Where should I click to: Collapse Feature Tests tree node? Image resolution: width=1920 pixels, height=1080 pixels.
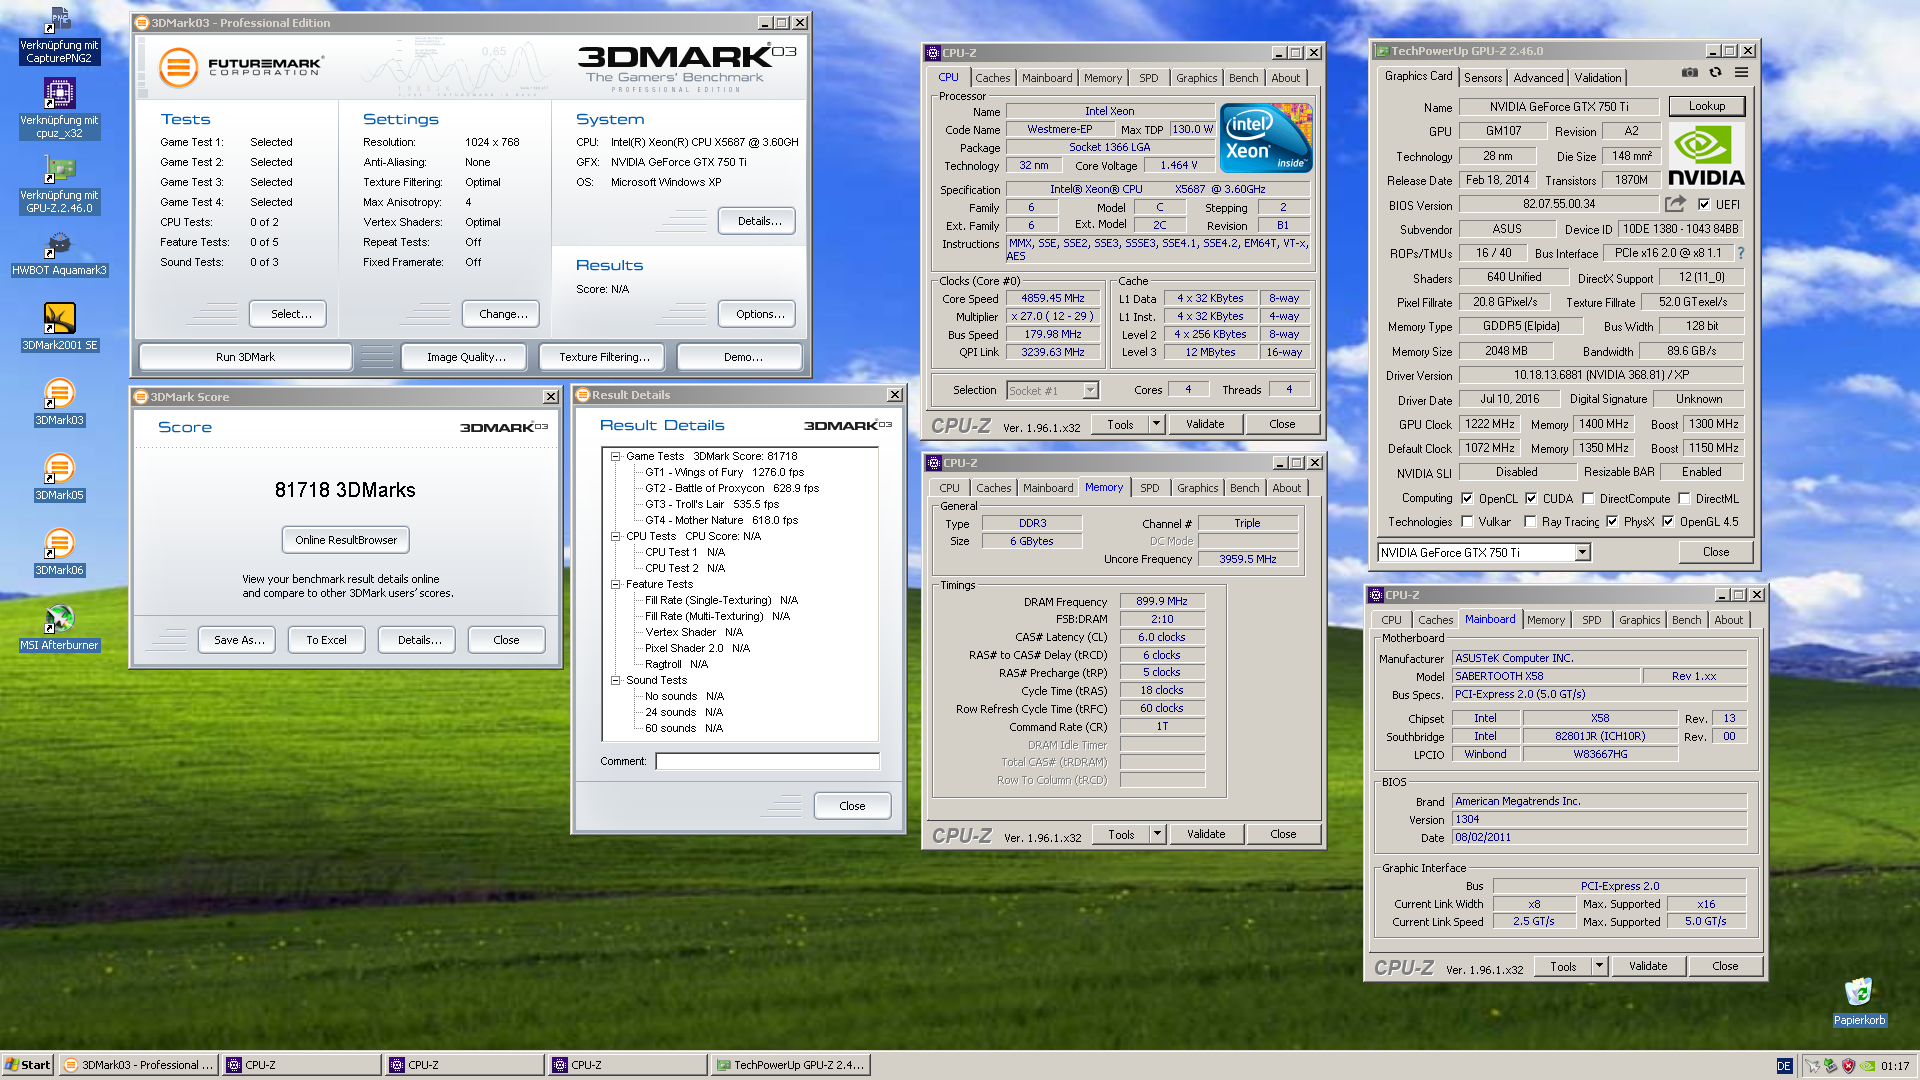pyautogui.click(x=616, y=584)
